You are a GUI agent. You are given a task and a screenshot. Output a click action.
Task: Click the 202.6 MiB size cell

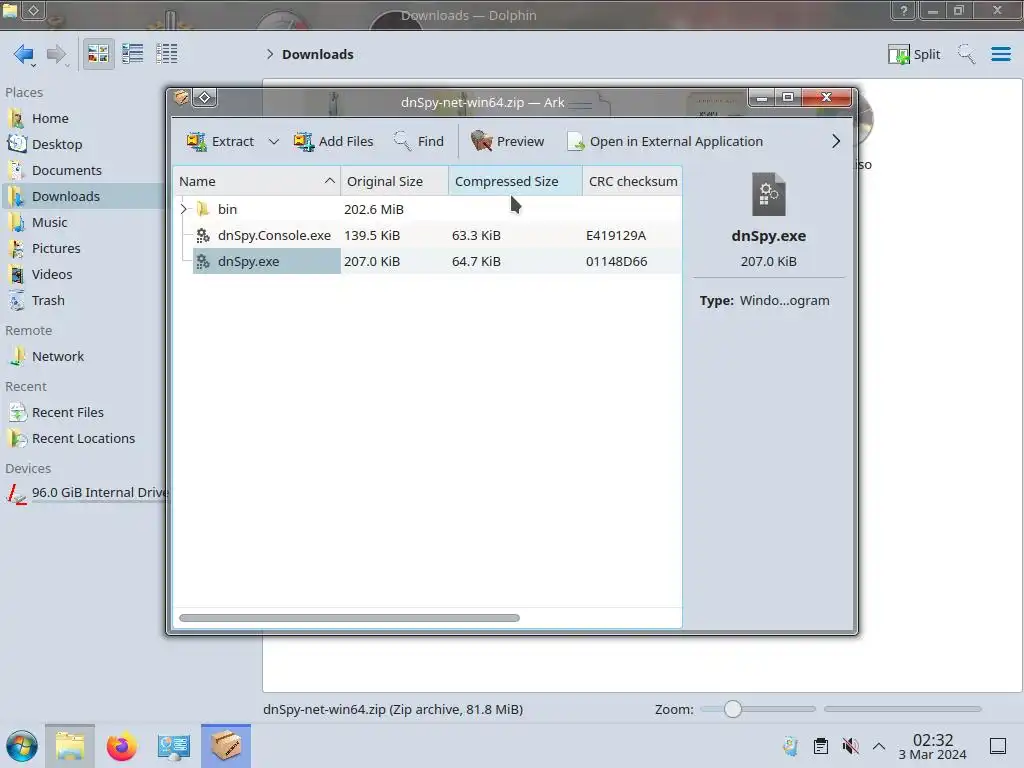coord(374,209)
